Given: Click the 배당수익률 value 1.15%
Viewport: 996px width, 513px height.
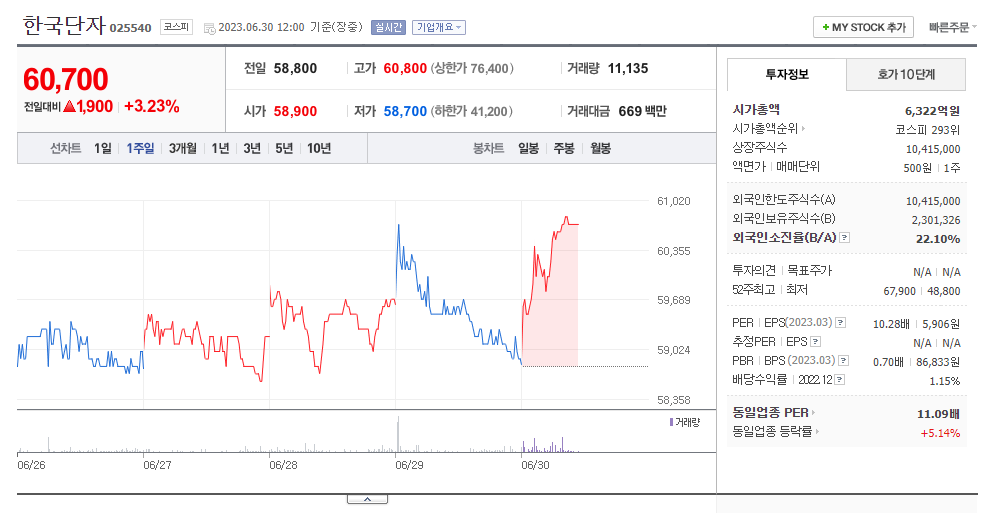Looking at the screenshot, I should click(x=945, y=381).
